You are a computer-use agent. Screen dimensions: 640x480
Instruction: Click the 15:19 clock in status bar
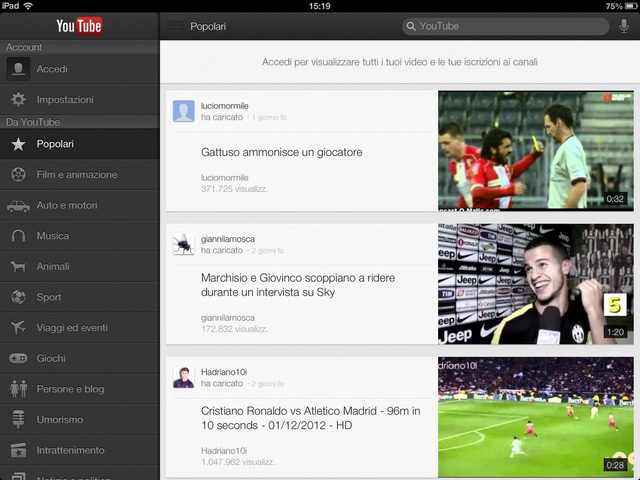point(320,6)
